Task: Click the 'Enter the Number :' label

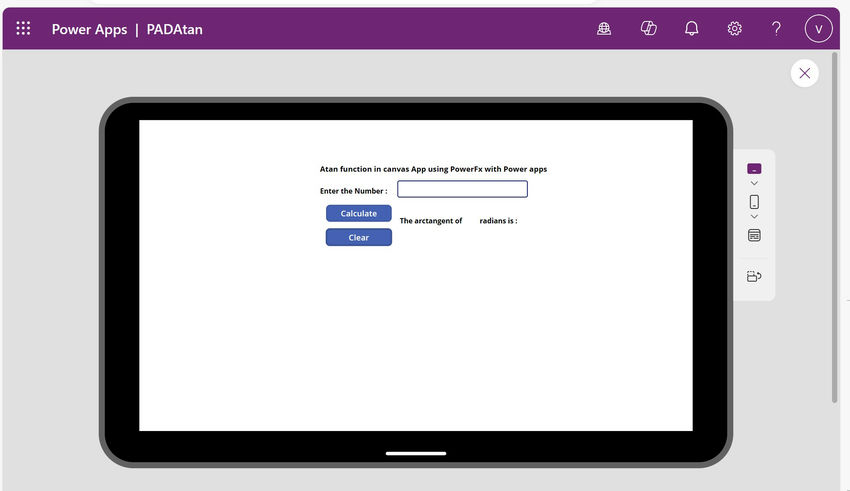Action: [x=353, y=191]
